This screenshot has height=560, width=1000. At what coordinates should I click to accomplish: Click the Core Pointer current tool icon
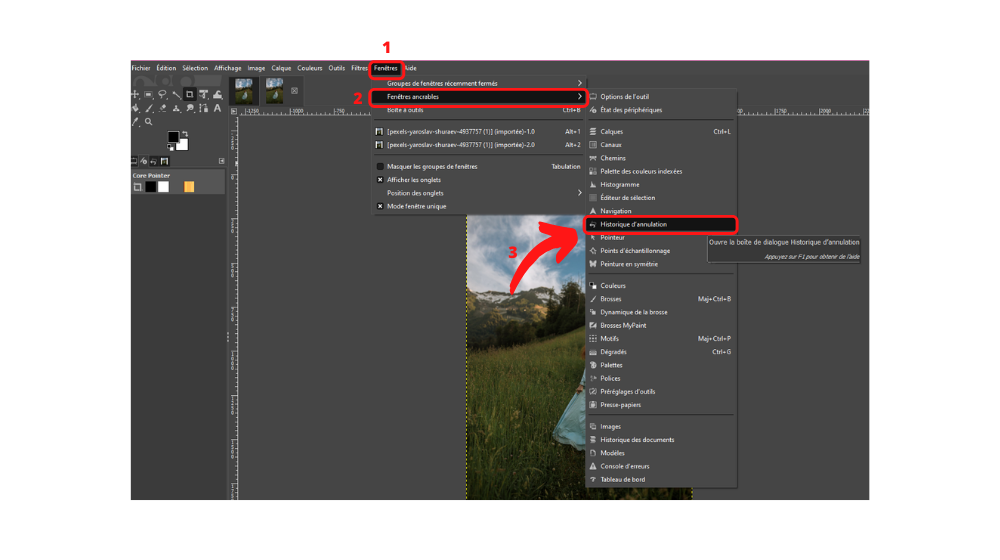(x=137, y=187)
